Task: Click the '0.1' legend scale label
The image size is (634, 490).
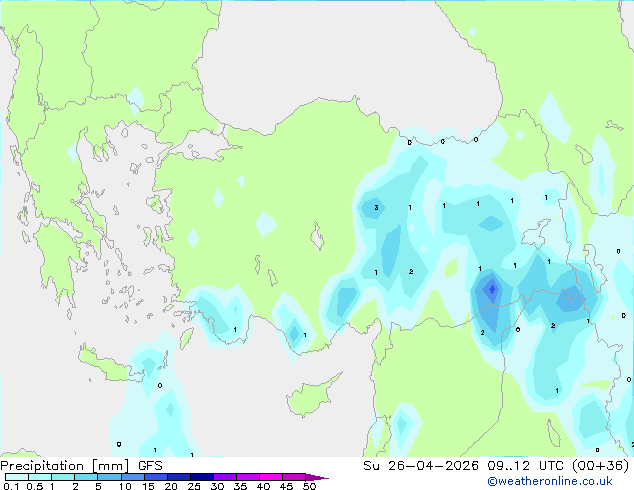Action: (x=11, y=486)
